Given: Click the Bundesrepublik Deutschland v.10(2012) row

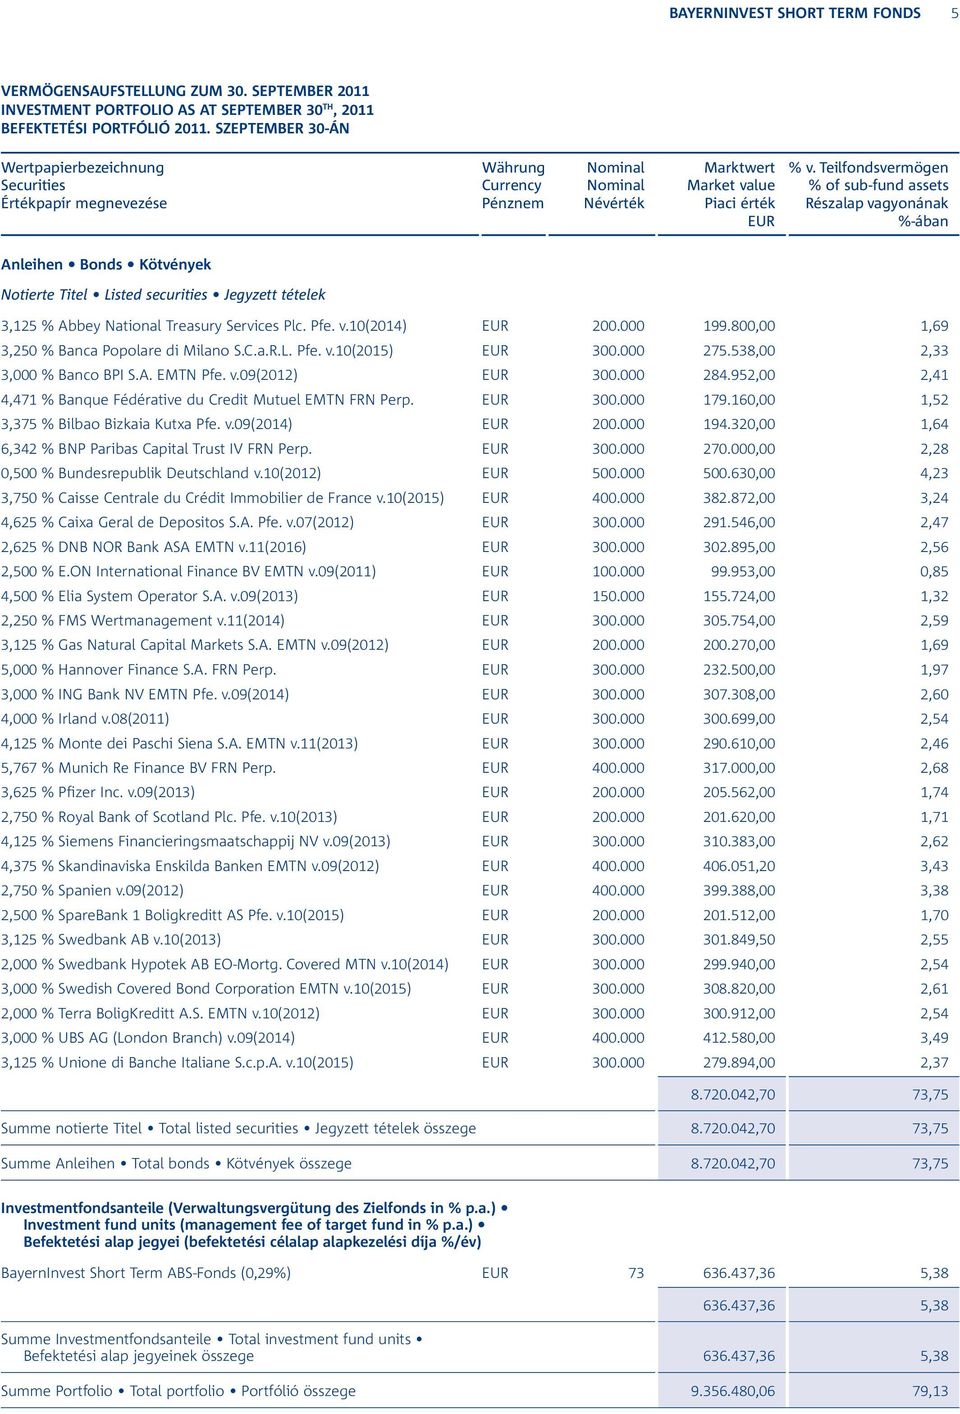Looking at the screenshot, I should pos(475,473).
